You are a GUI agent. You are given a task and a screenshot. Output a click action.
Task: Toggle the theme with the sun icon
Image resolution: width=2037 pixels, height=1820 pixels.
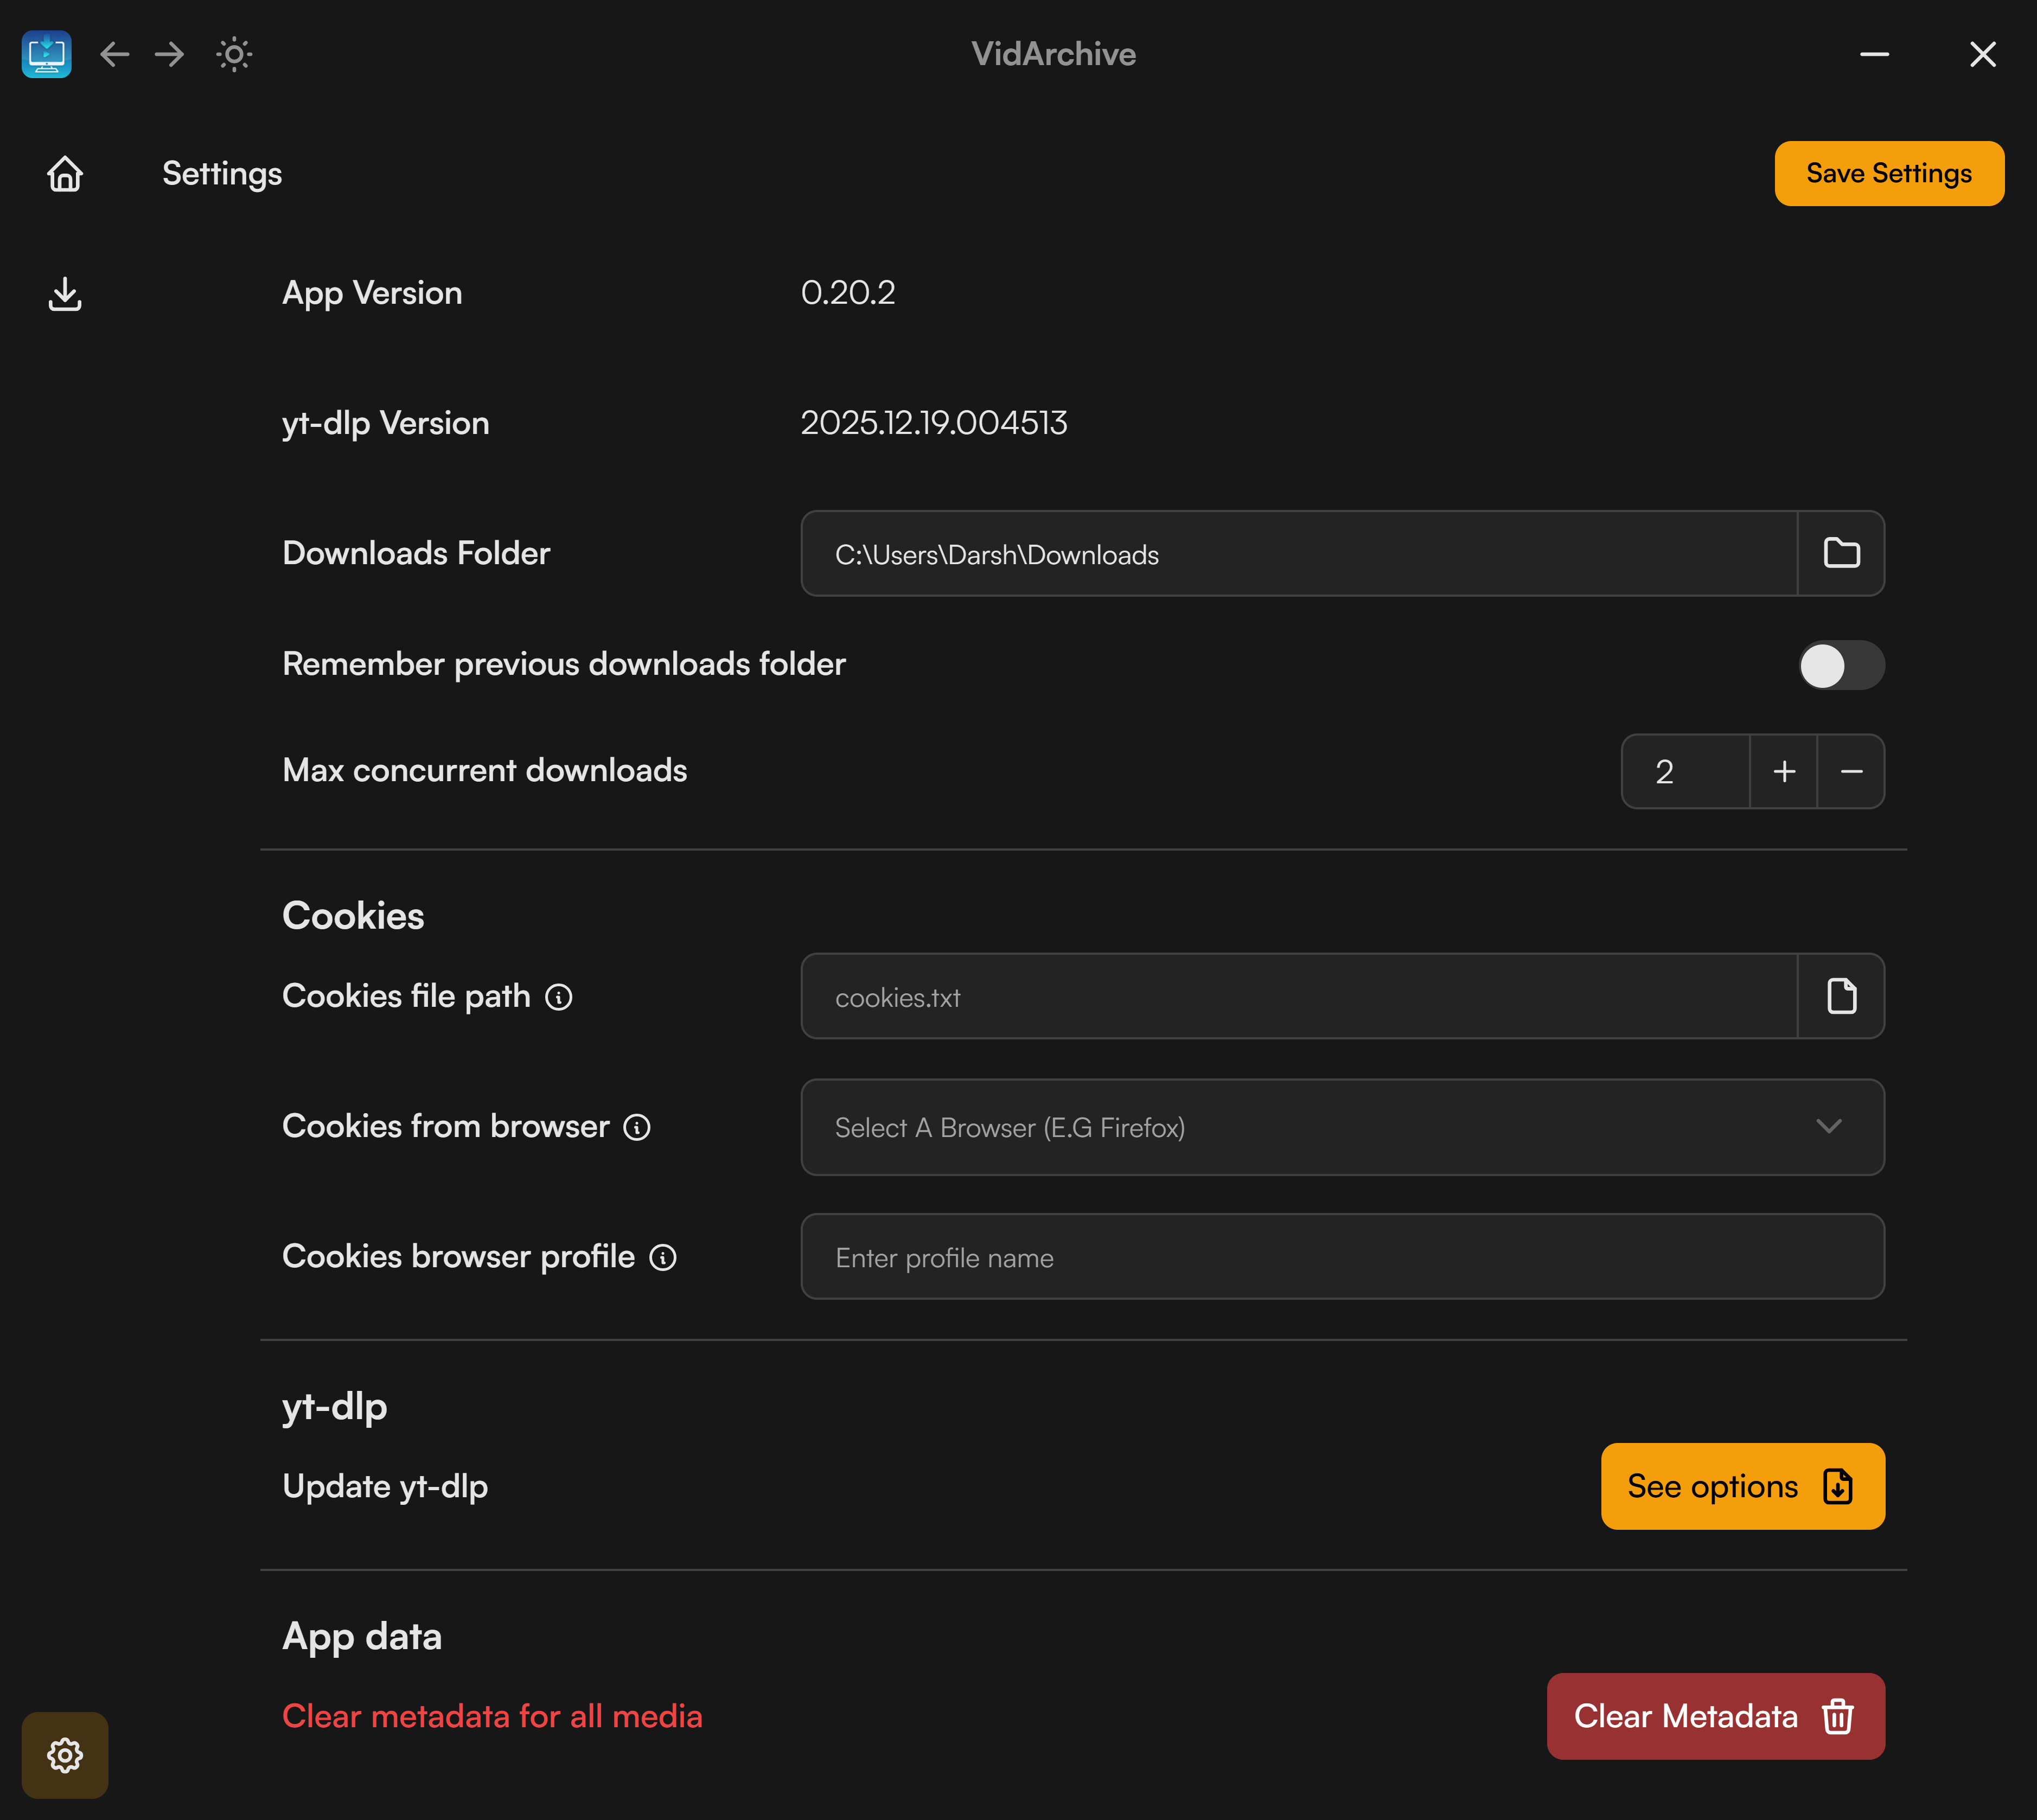click(x=234, y=55)
